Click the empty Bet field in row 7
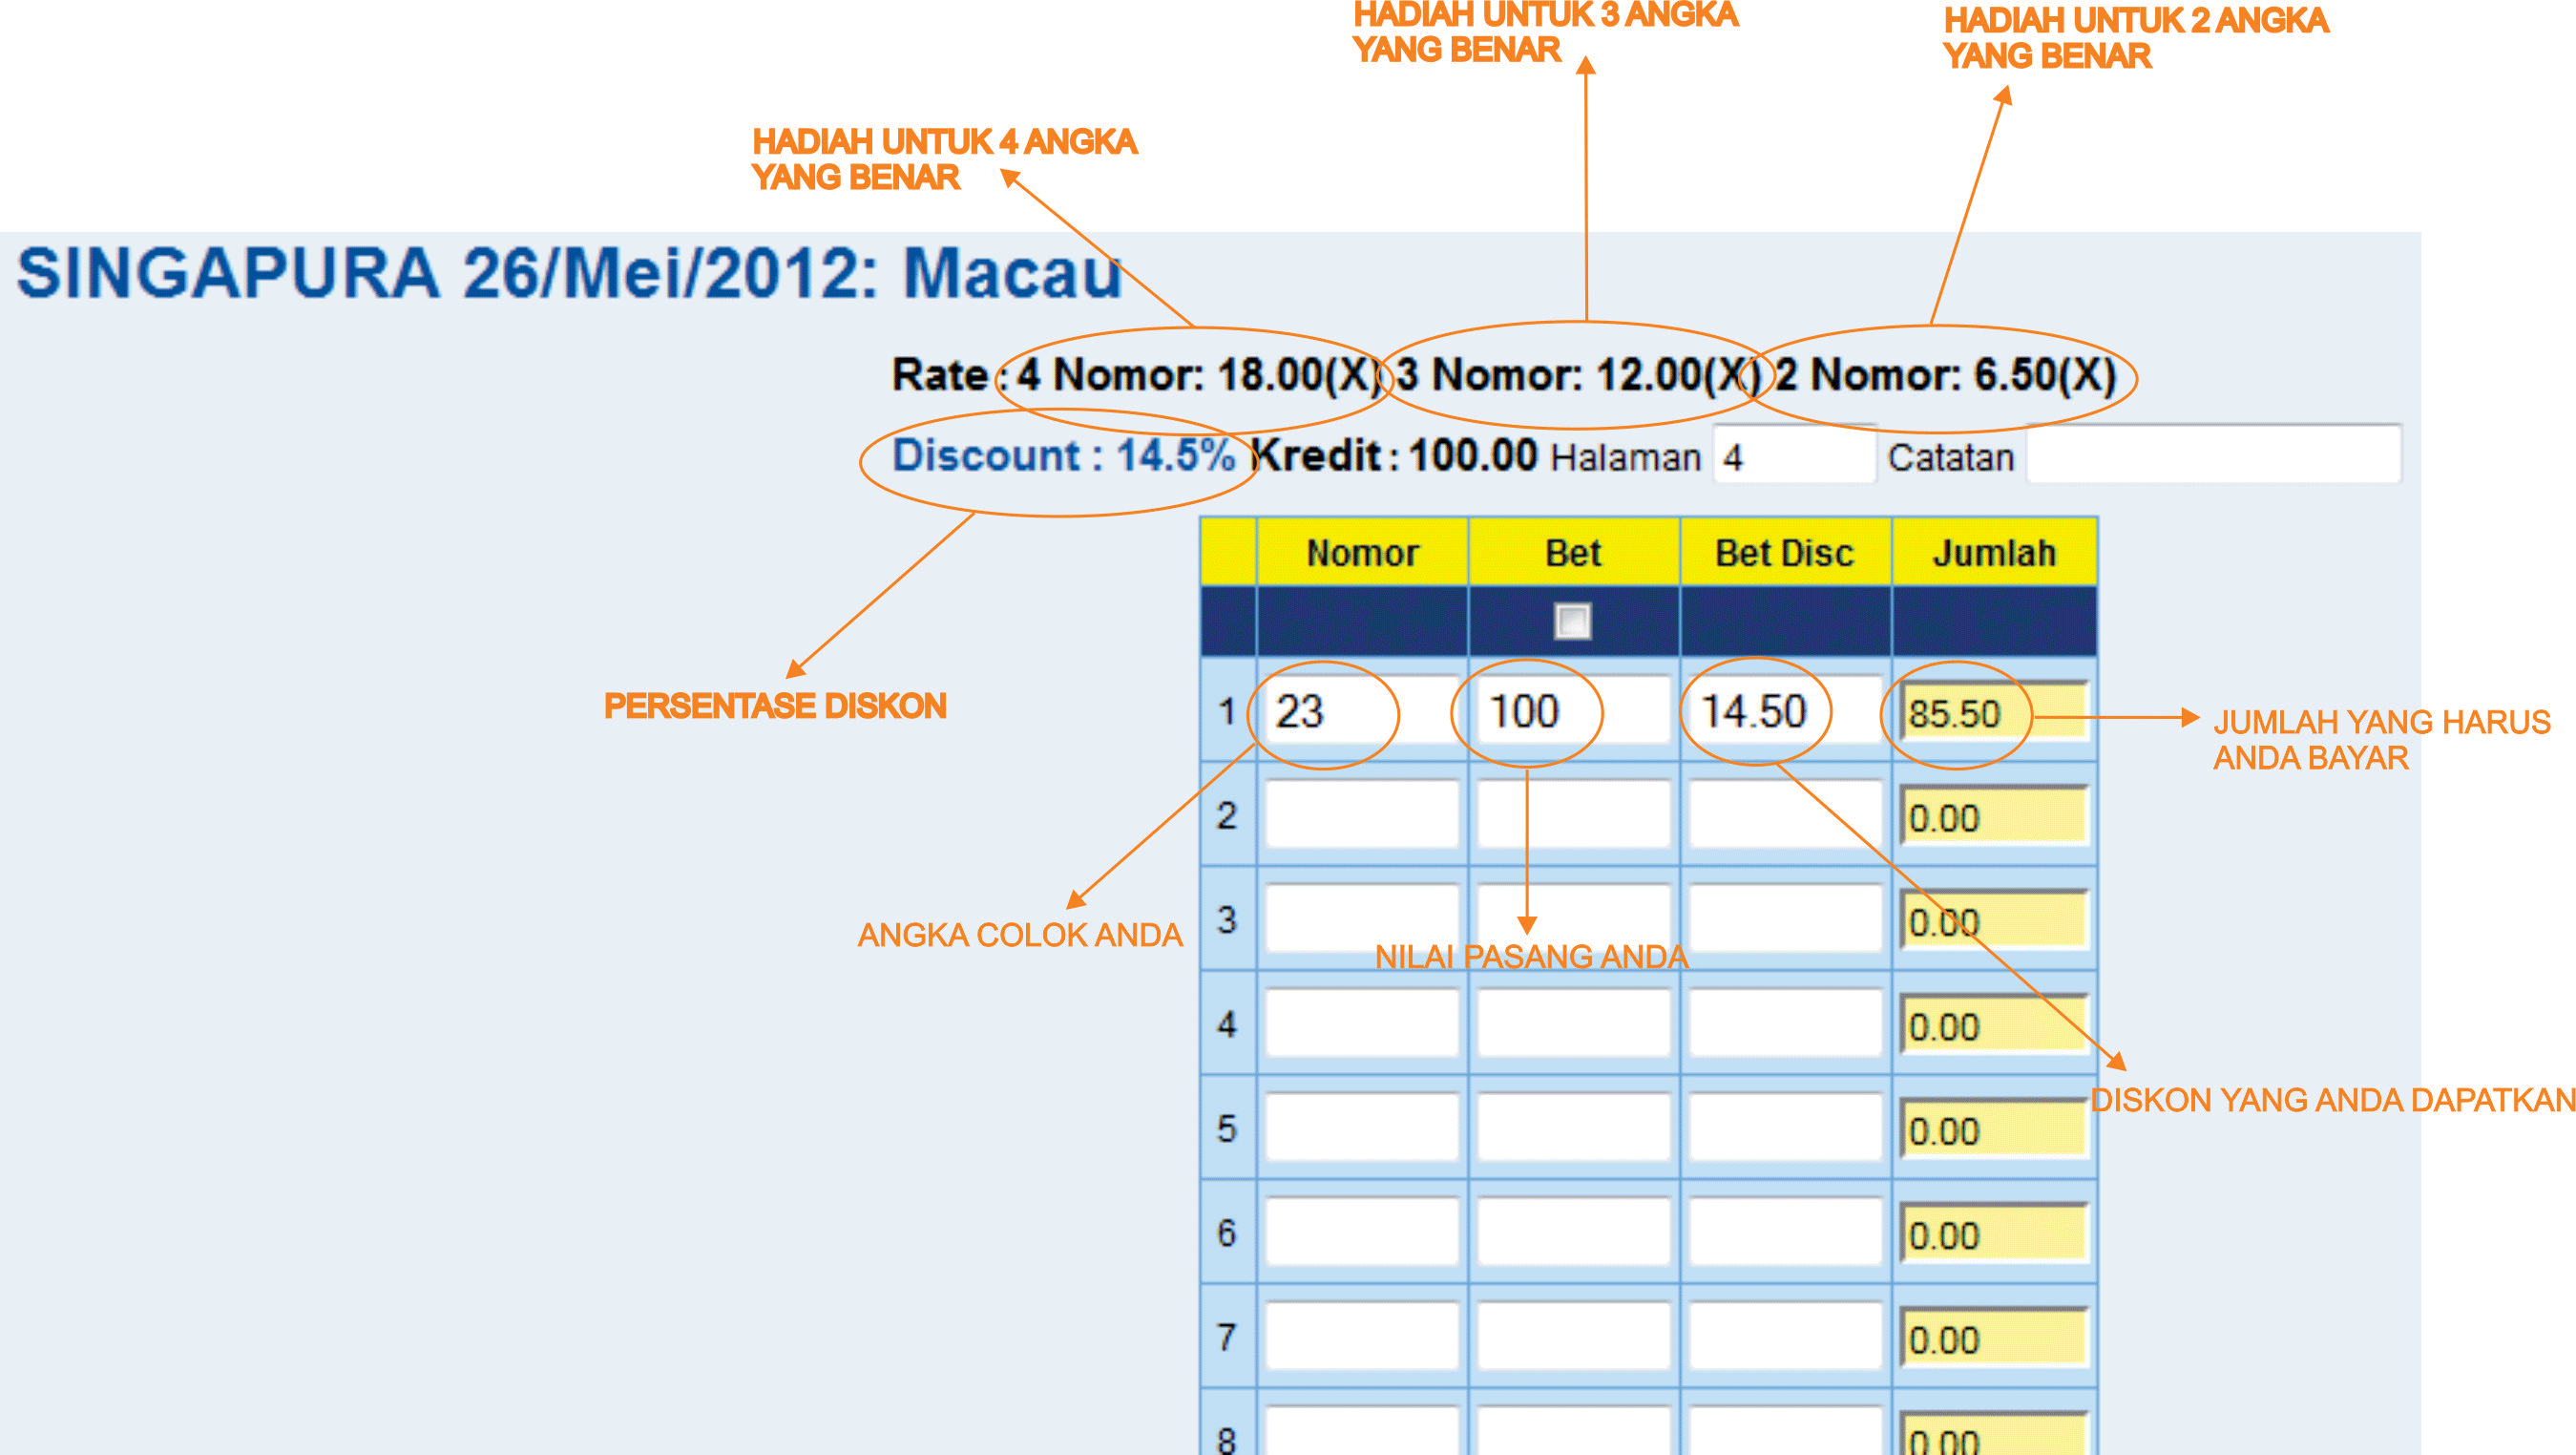 tap(1574, 1336)
